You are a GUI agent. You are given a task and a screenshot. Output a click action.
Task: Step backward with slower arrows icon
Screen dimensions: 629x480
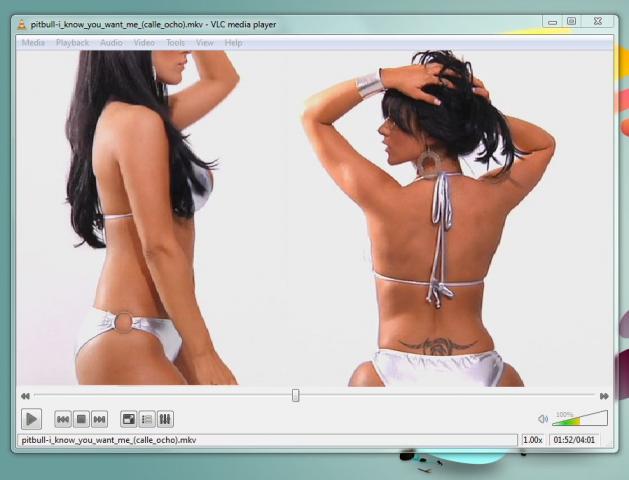point(25,396)
